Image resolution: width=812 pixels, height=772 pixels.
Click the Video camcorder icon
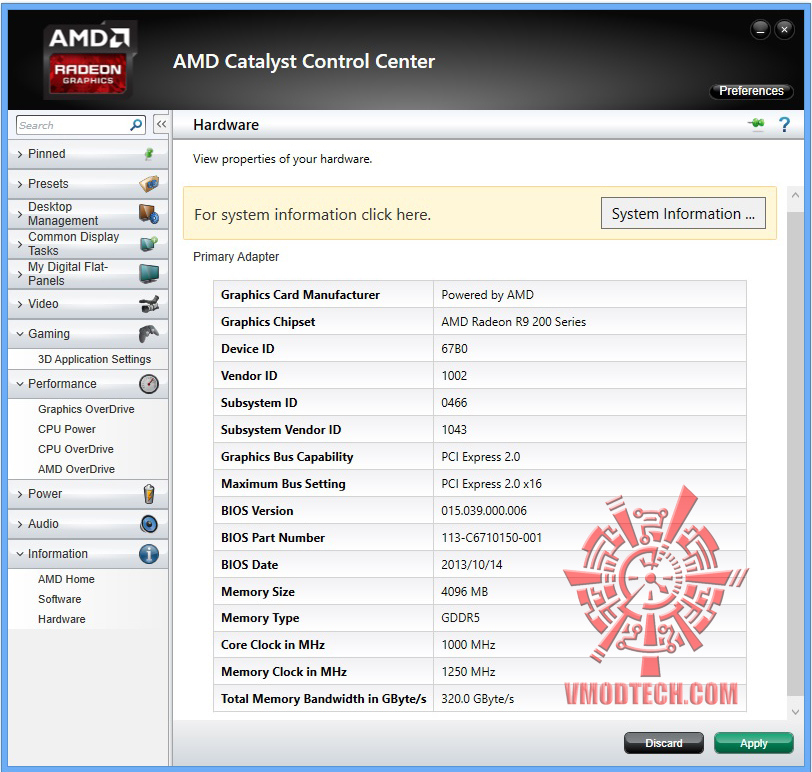[149, 304]
